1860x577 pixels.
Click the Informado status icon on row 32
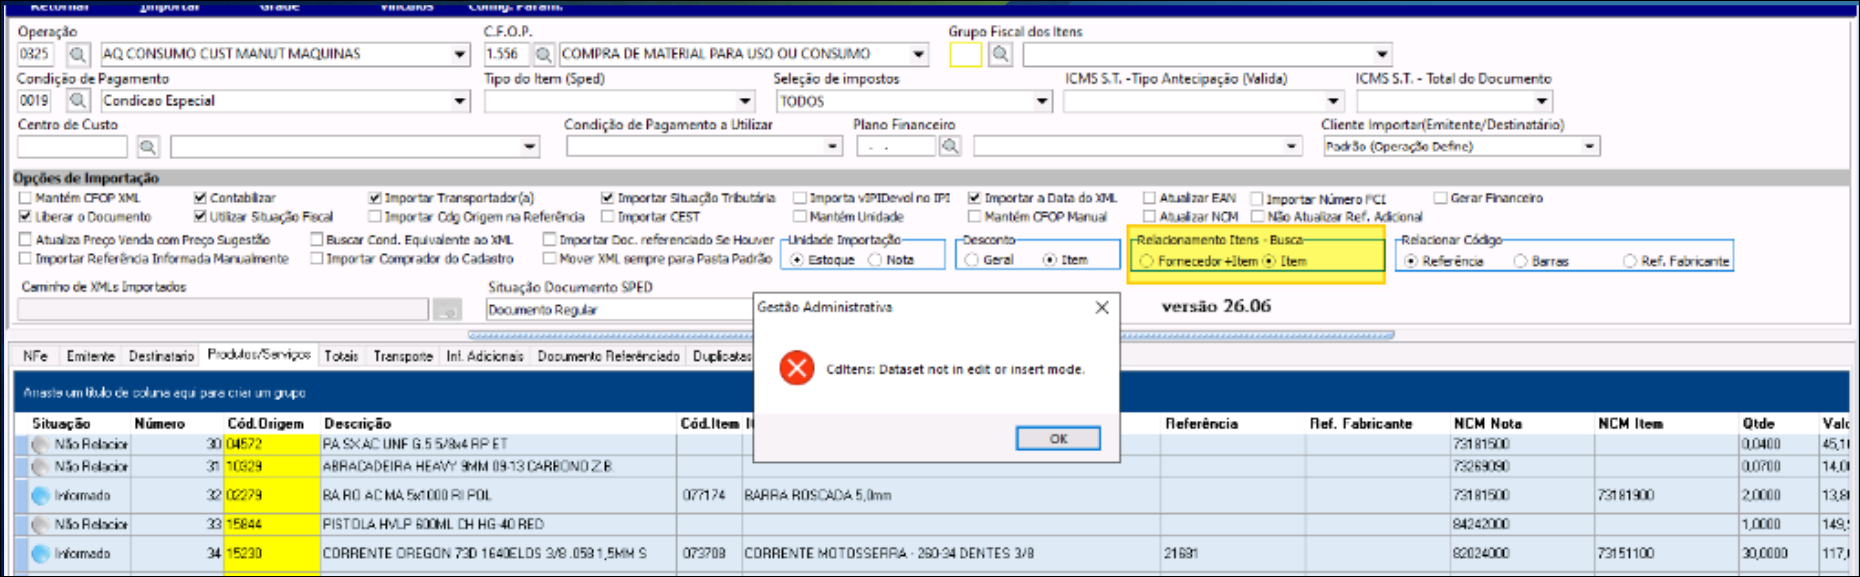click(x=40, y=495)
